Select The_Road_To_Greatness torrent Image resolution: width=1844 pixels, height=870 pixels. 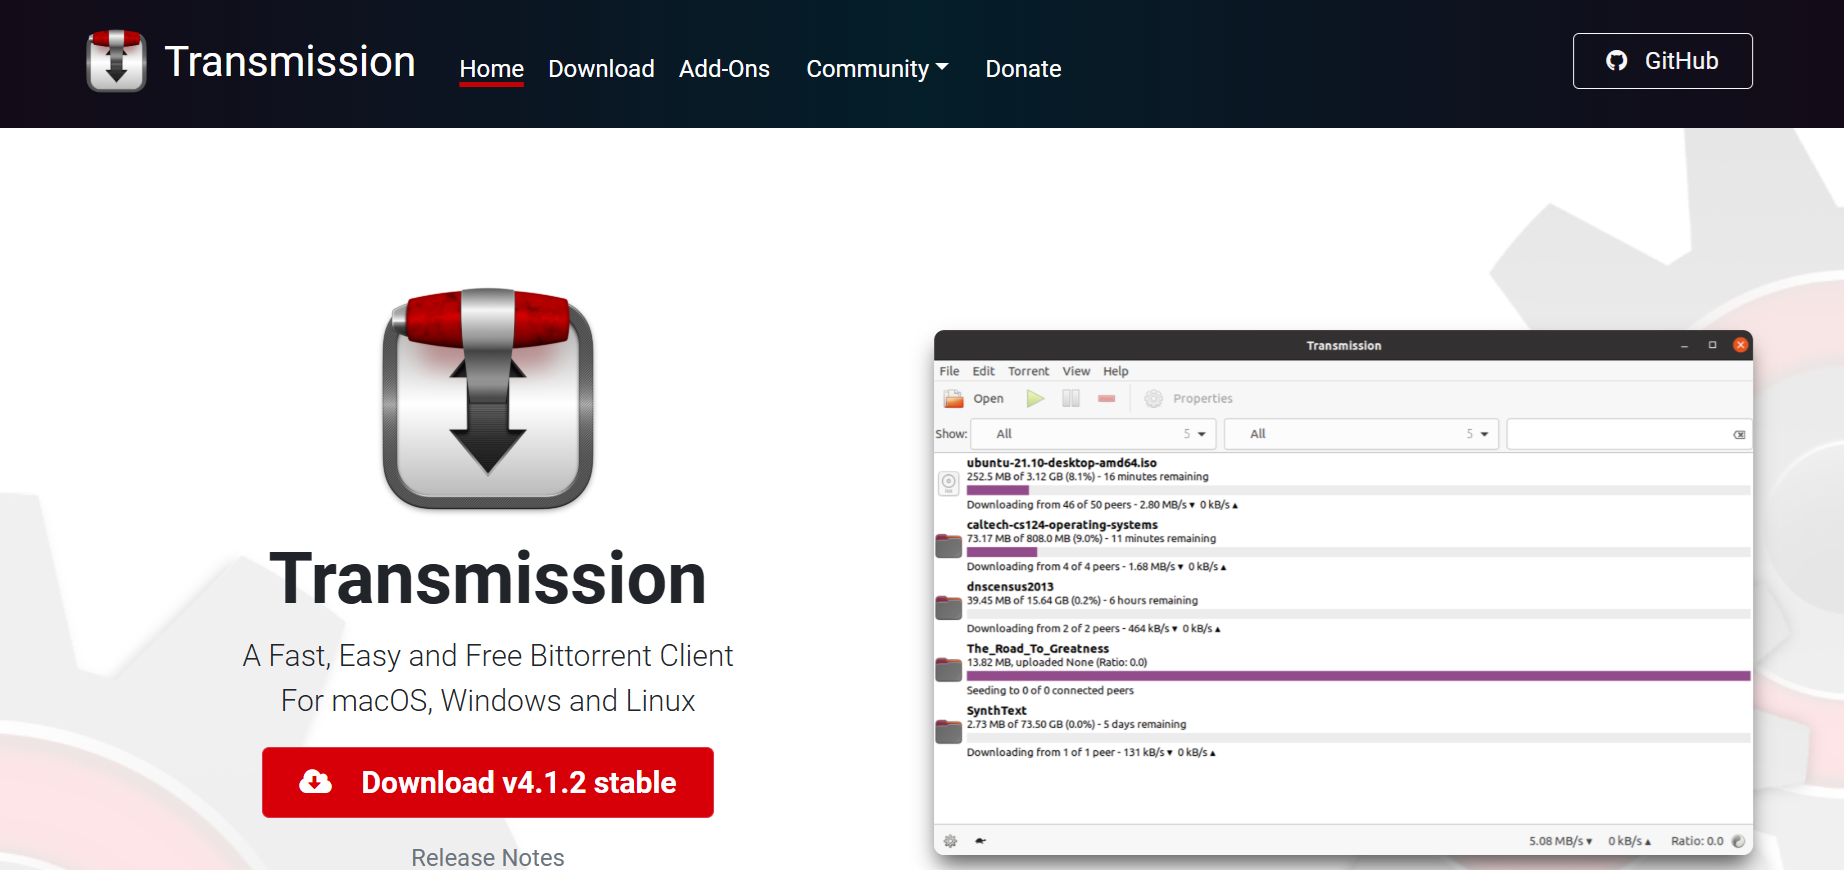coord(1343,670)
